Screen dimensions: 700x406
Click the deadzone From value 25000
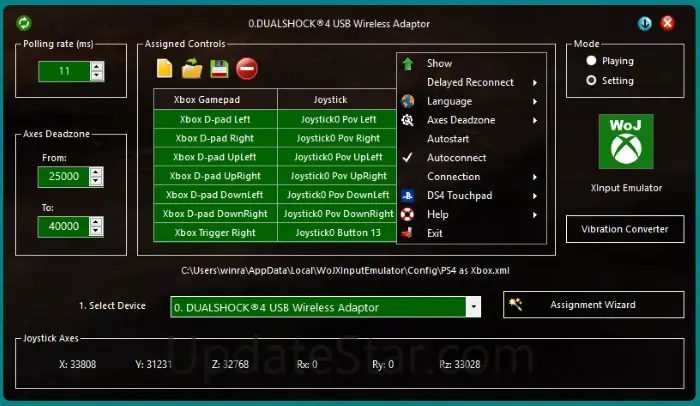pos(64,176)
